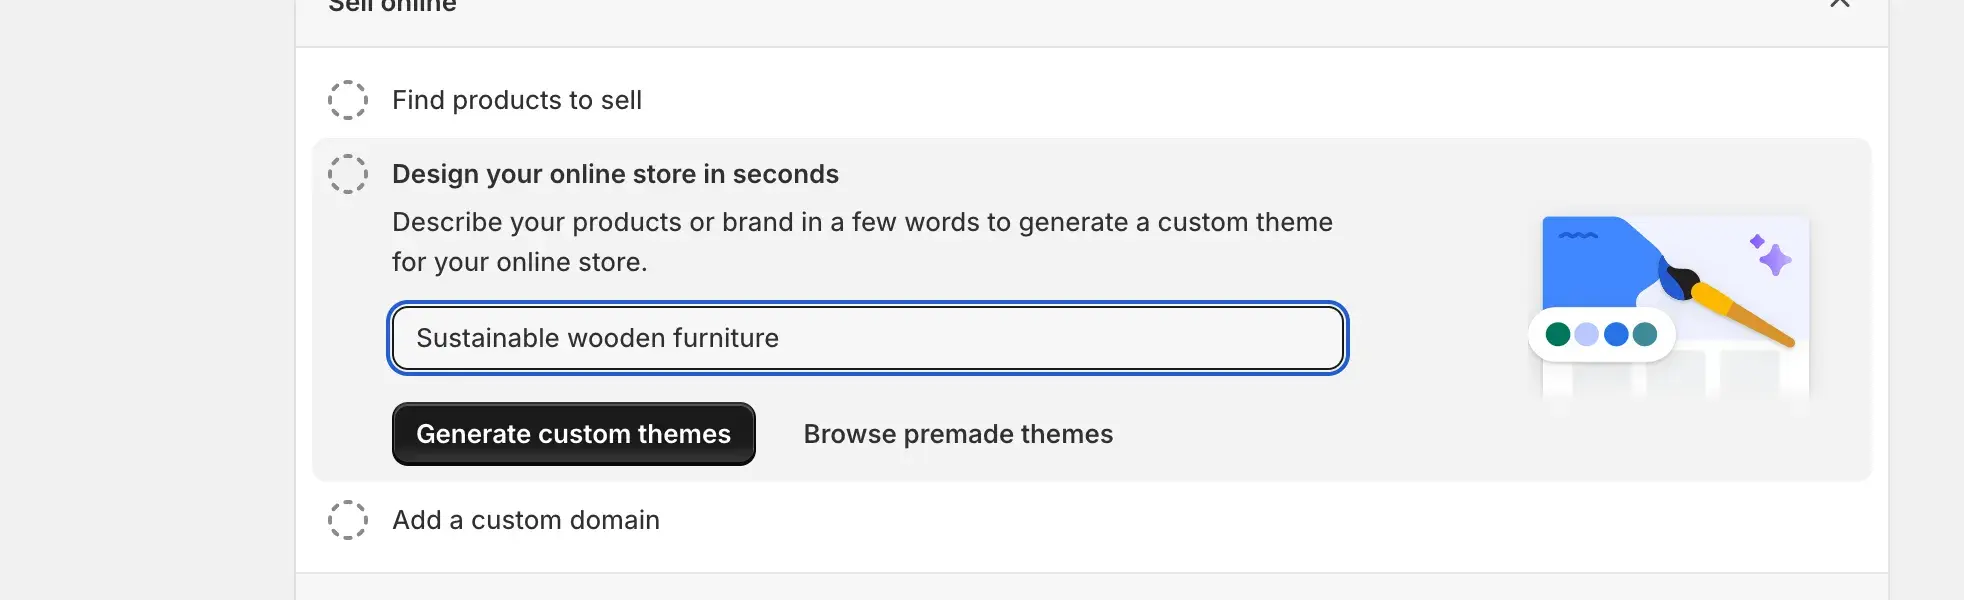Pick the dark green color dot
Image resolution: width=1964 pixels, height=600 pixels.
pos(1557,334)
